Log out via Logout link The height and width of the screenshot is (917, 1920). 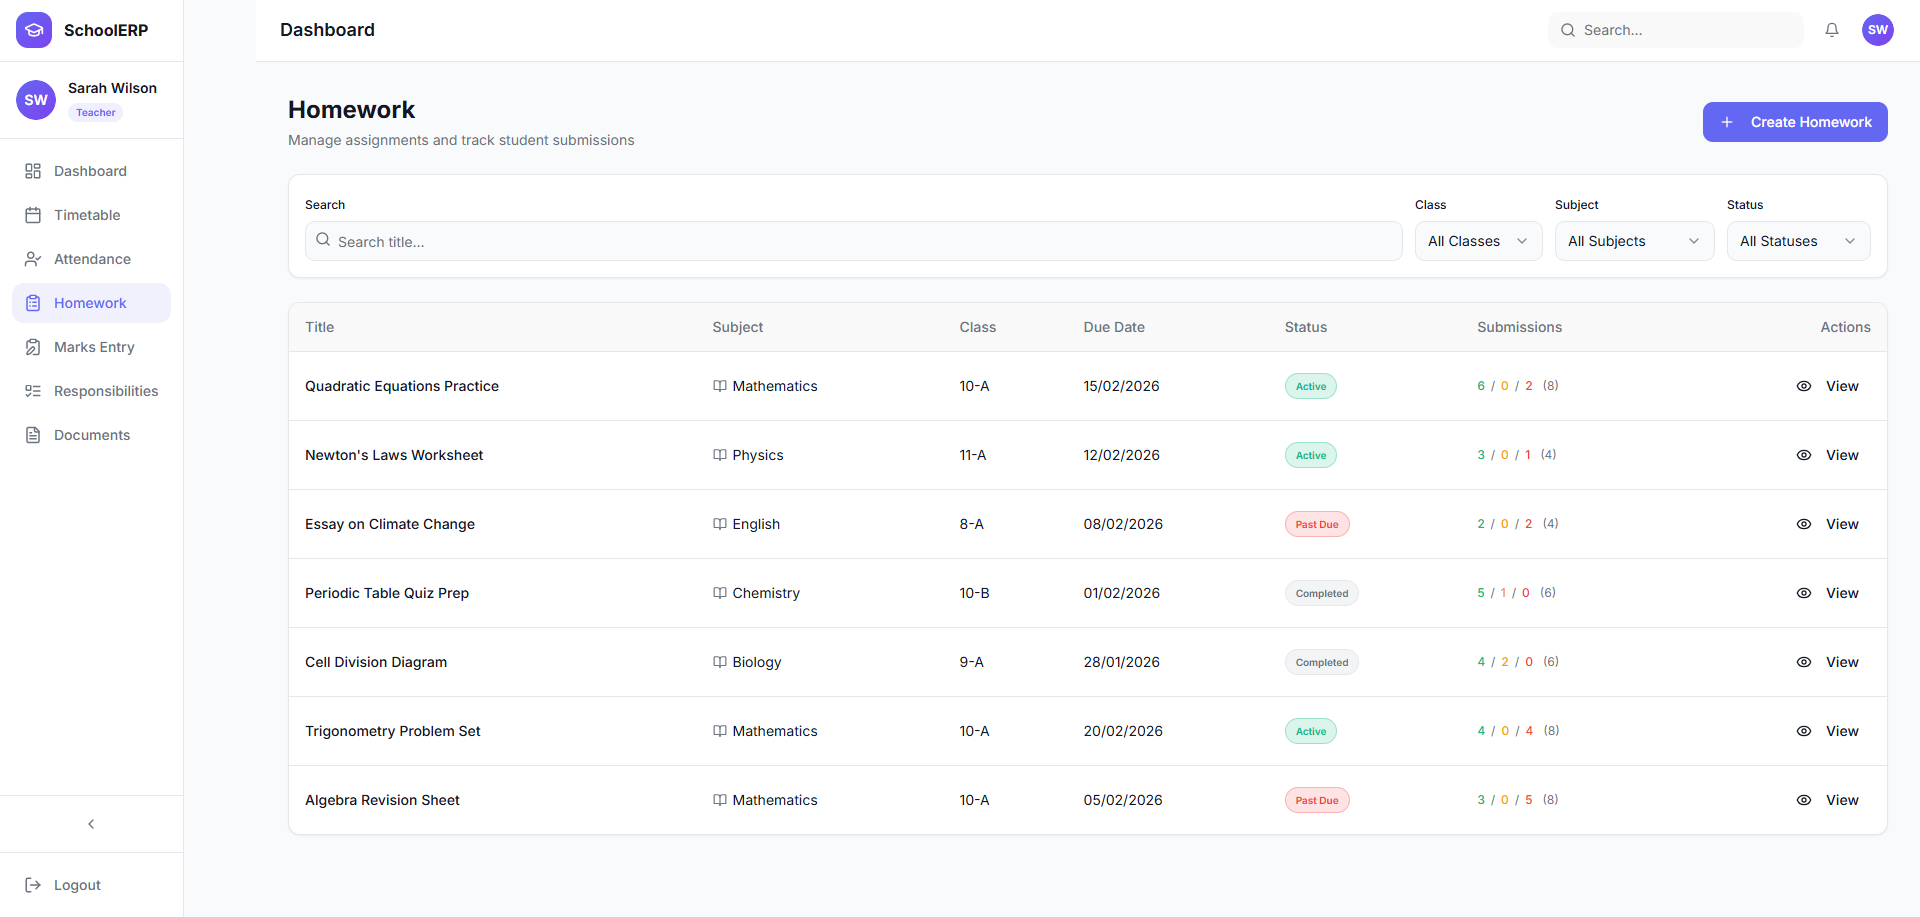[91, 885]
